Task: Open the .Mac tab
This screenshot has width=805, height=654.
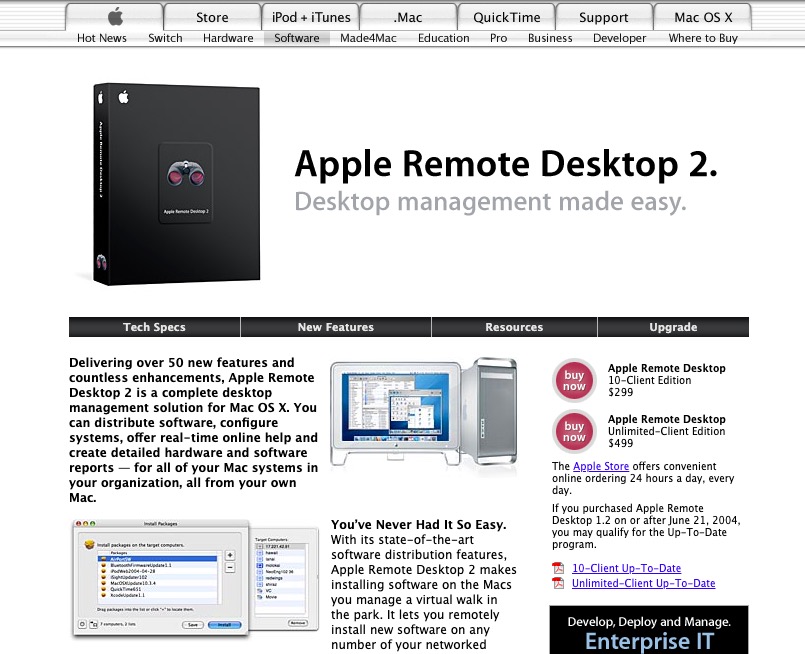Action: (408, 17)
